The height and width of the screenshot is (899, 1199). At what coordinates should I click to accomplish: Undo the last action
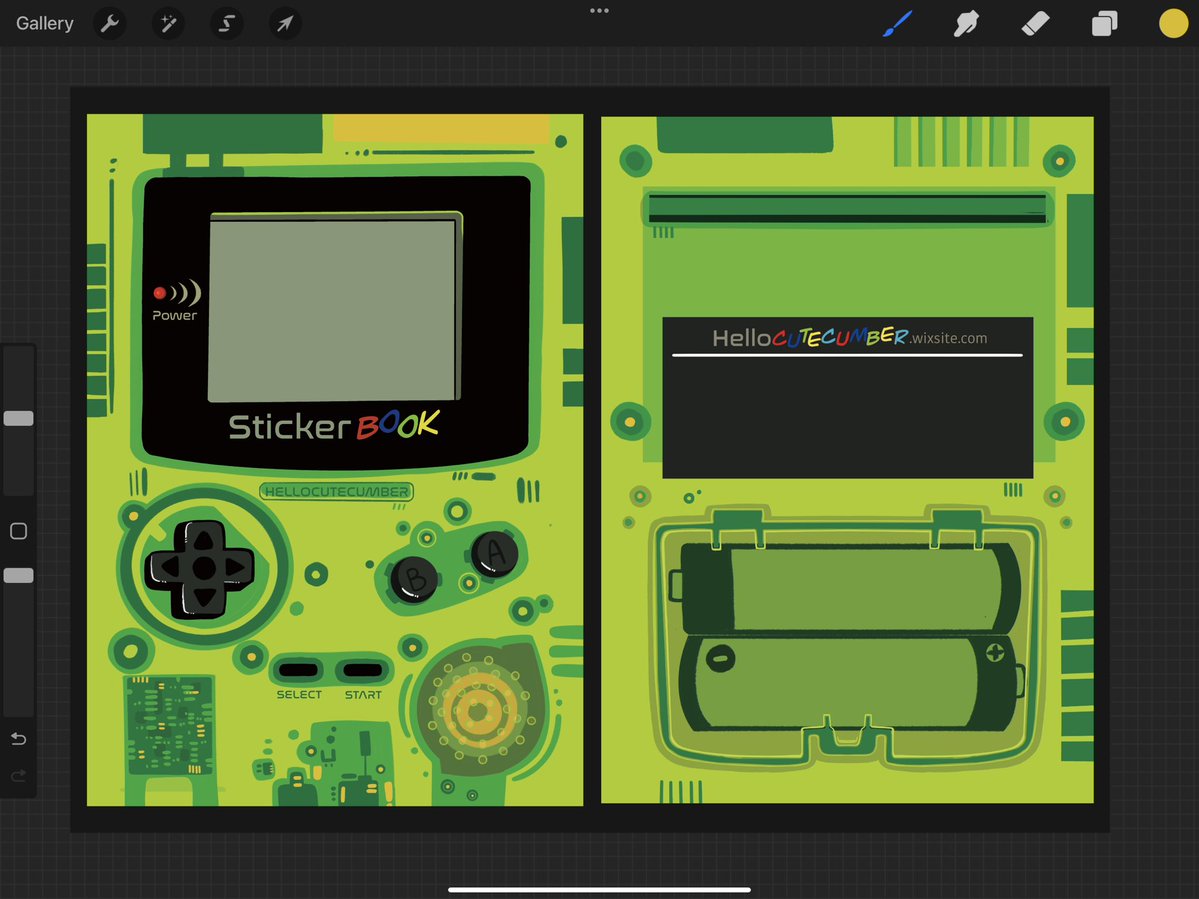18,738
